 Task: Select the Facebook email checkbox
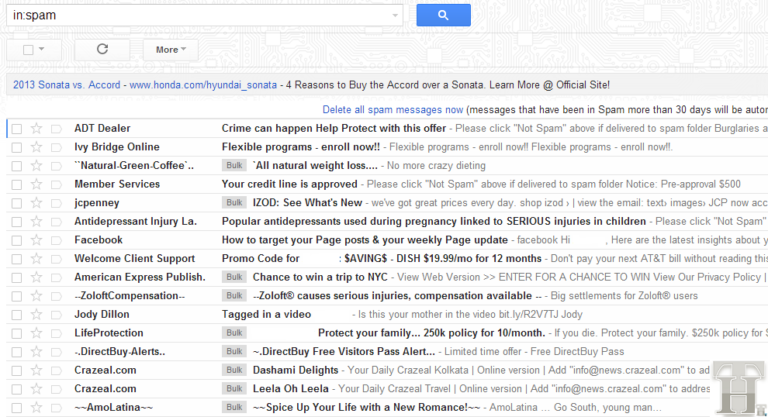pyautogui.click(x=17, y=241)
